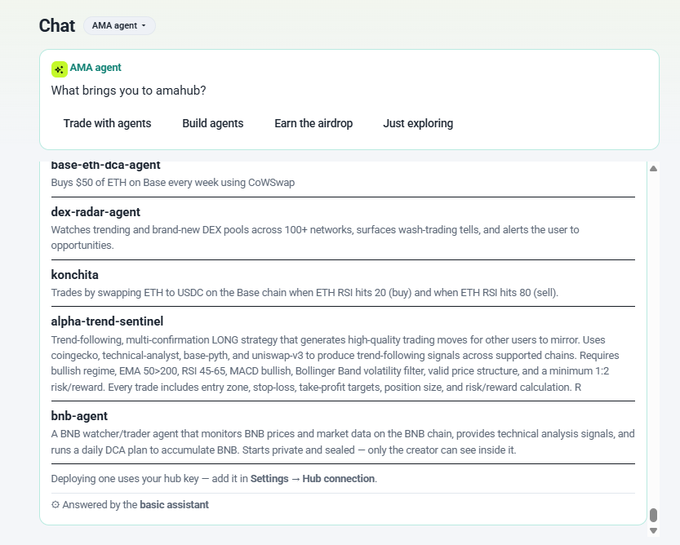Screen dimensions: 680x545
Task: Click the 'A BNB watcher/trader agent' description
Action: [x=343, y=442]
